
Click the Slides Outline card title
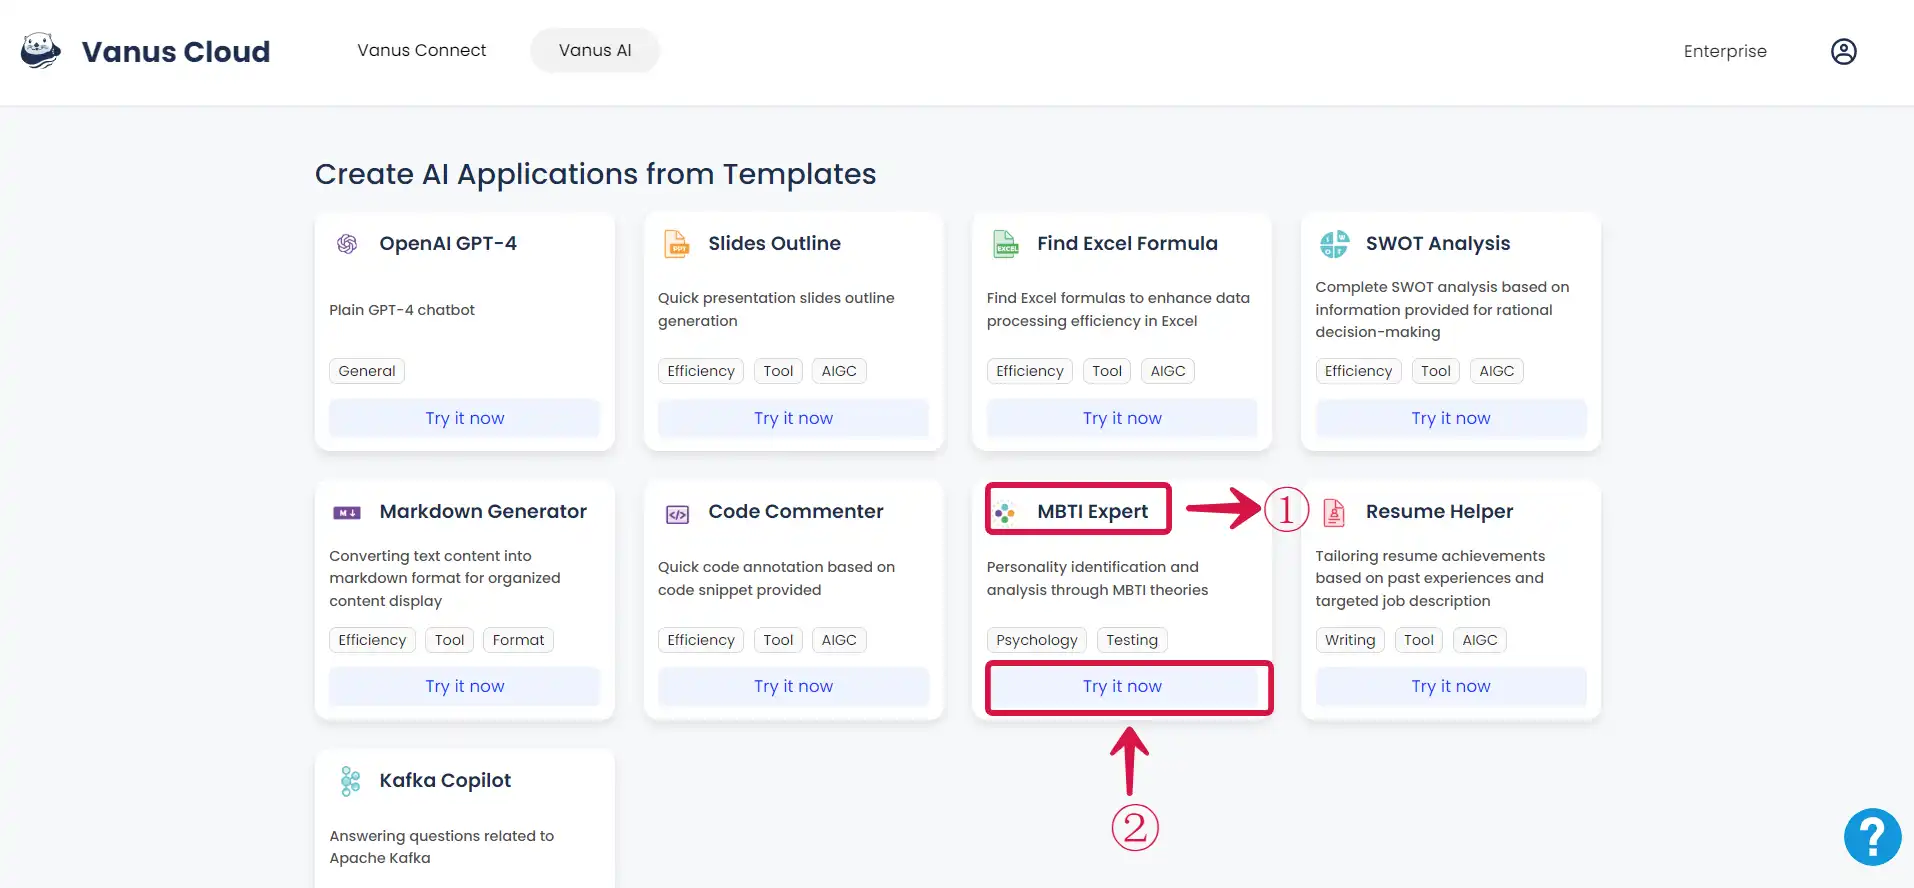(x=774, y=243)
